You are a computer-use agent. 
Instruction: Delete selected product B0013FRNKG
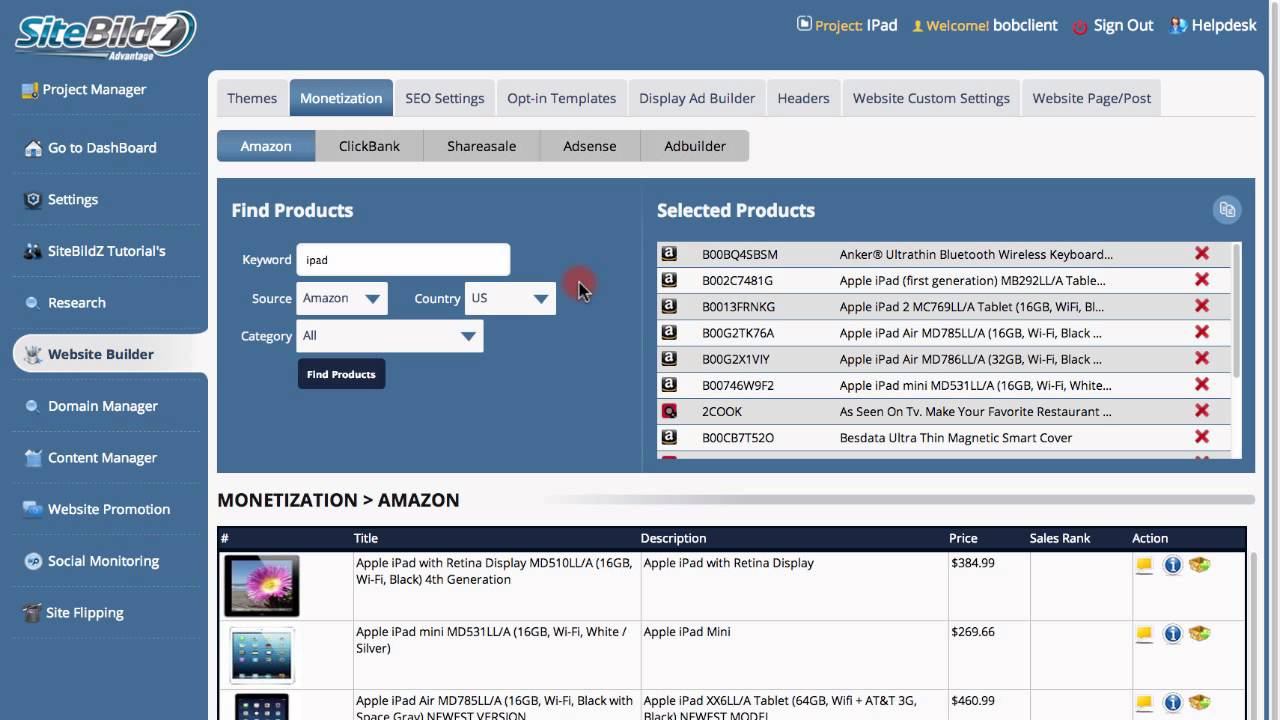click(x=1202, y=306)
